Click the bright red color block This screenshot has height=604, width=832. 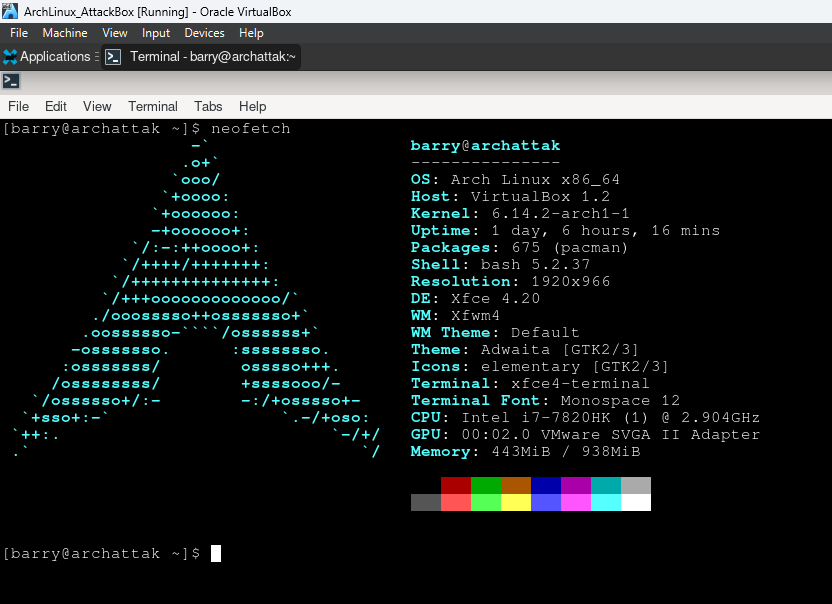click(456, 503)
